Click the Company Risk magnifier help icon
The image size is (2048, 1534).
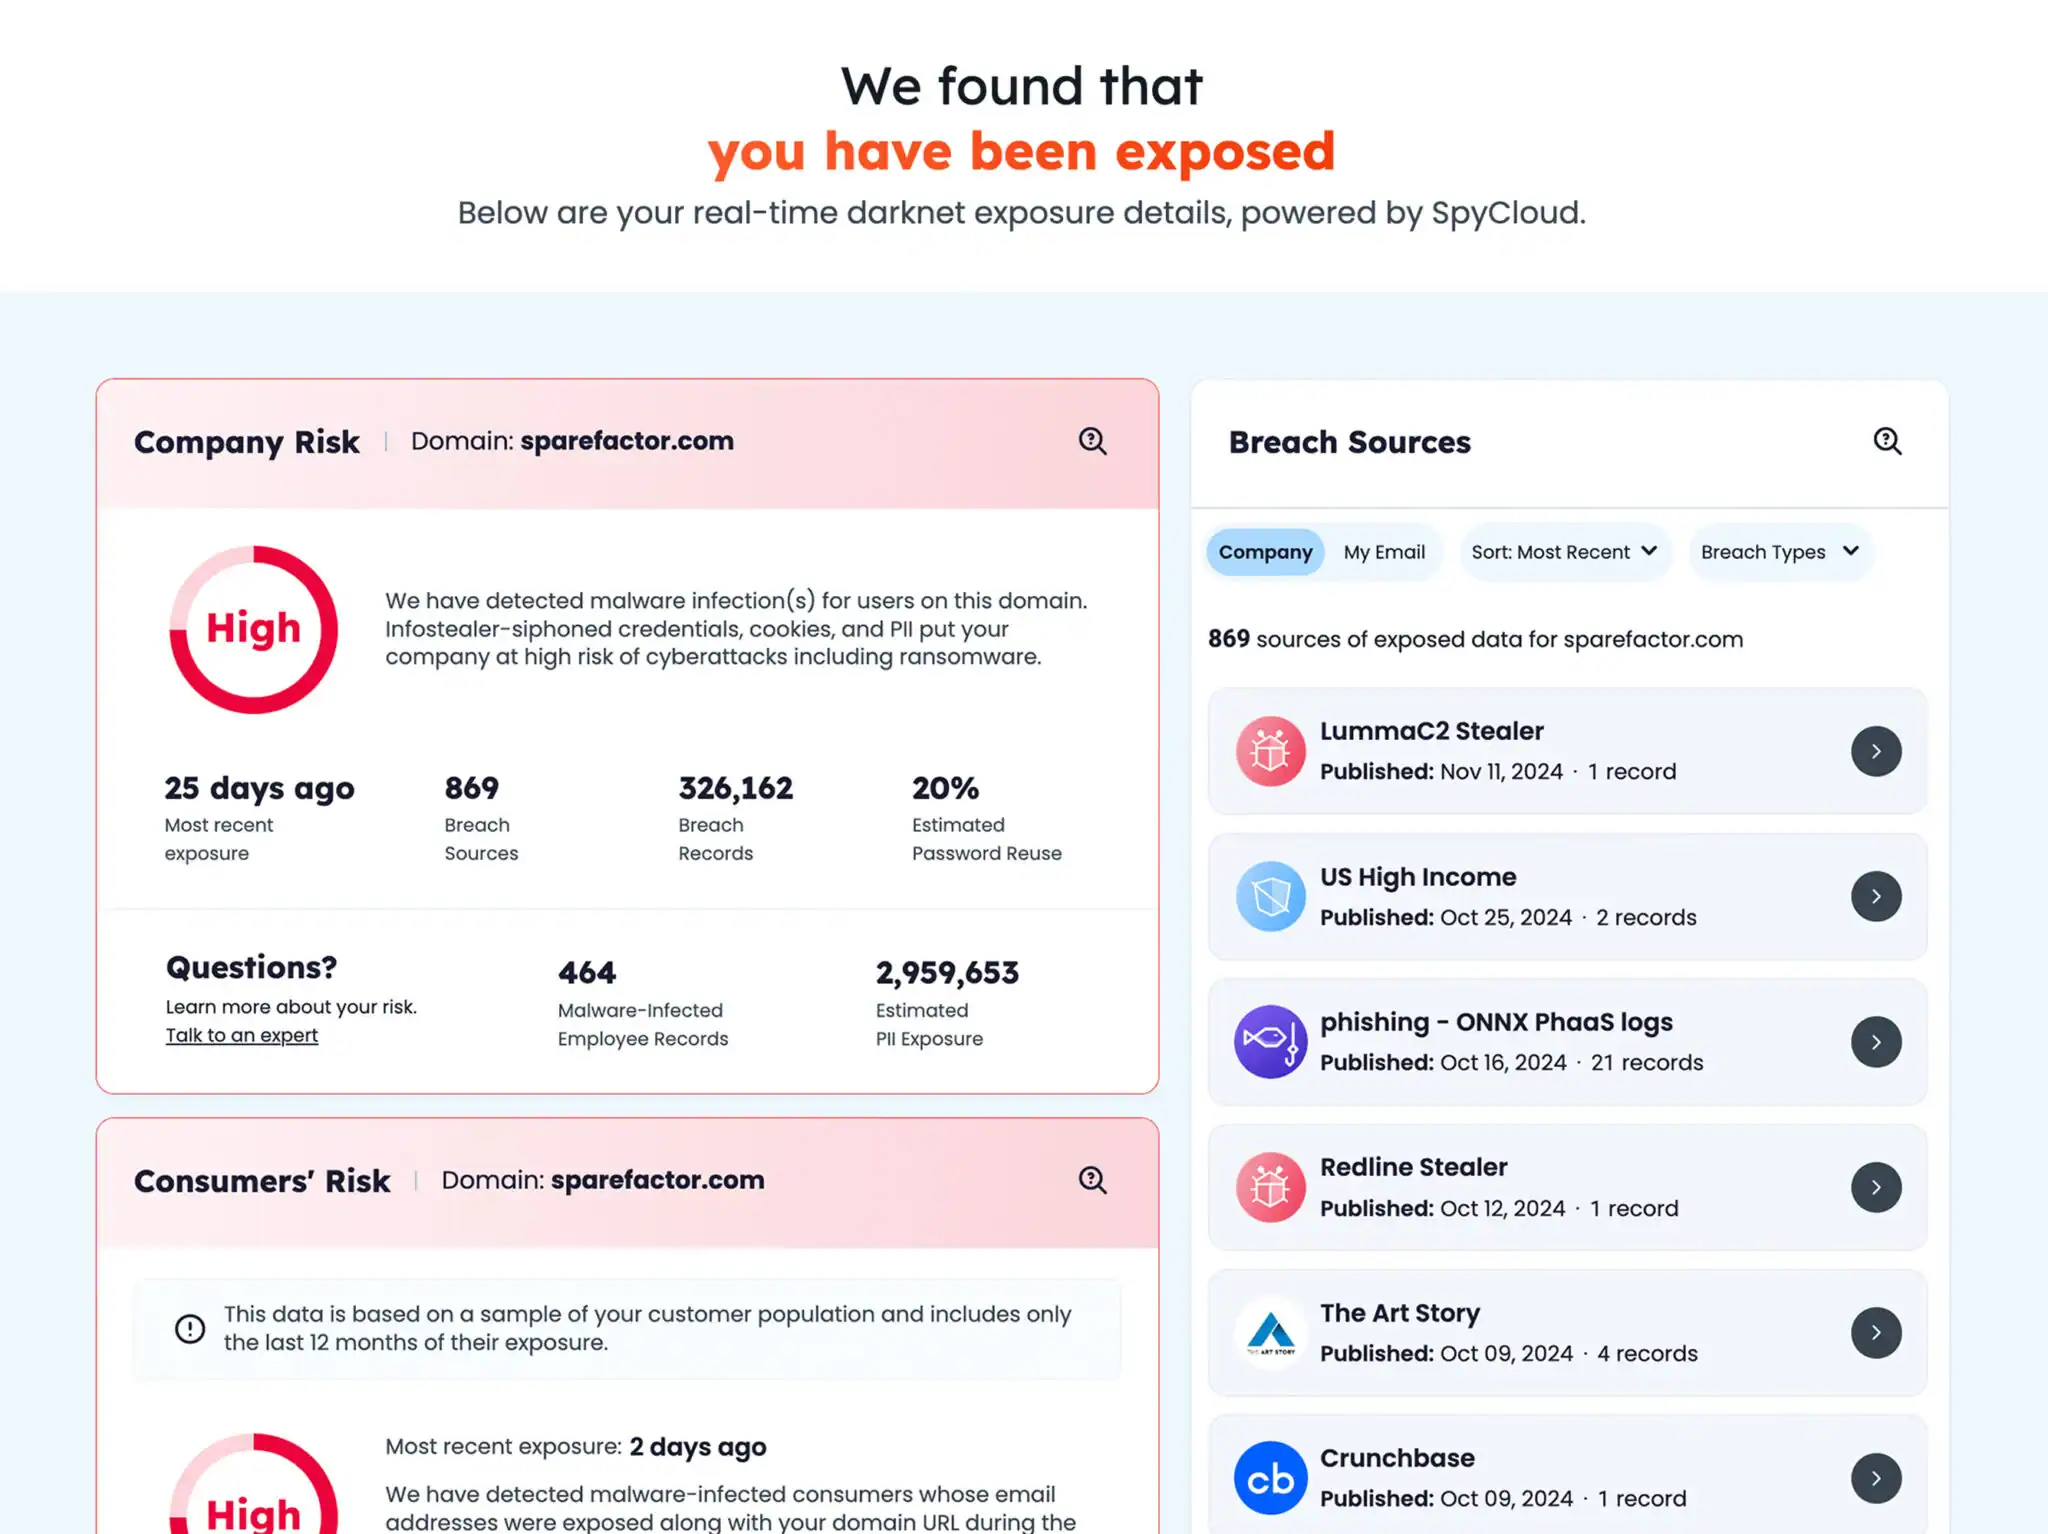tap(1092, 441)
